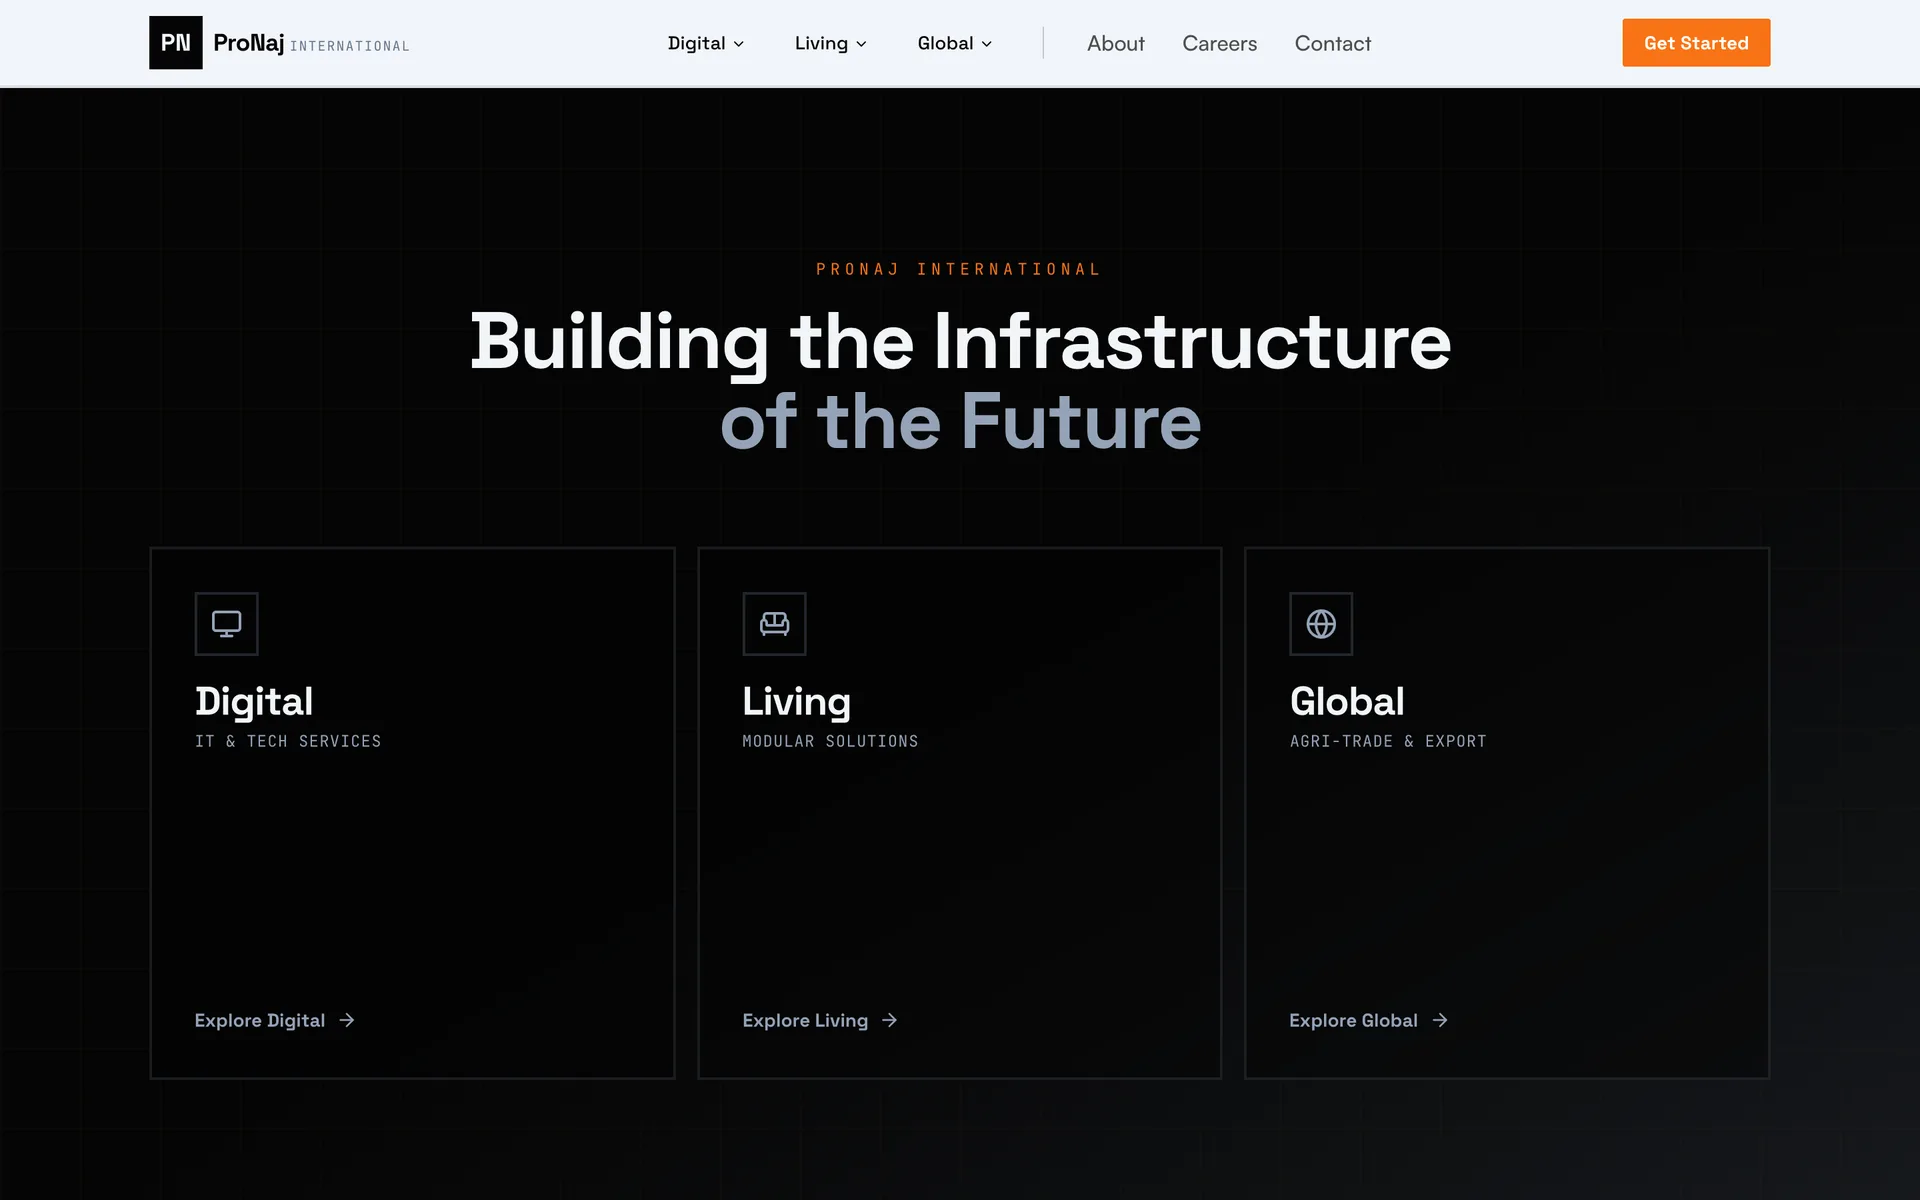Screen dimensions: 1920x1200
Task: Click the Get Started button
Action: coord(1696,43)
